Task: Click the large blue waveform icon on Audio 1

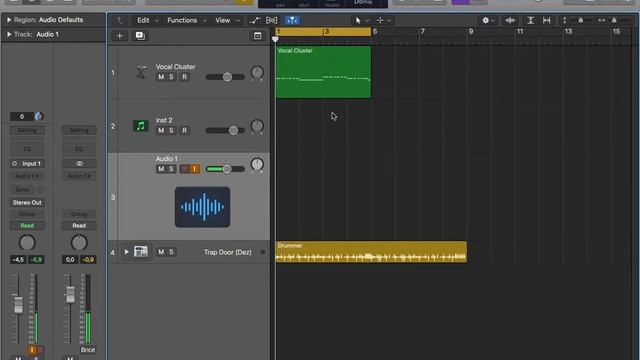Action: pos(202,207)
